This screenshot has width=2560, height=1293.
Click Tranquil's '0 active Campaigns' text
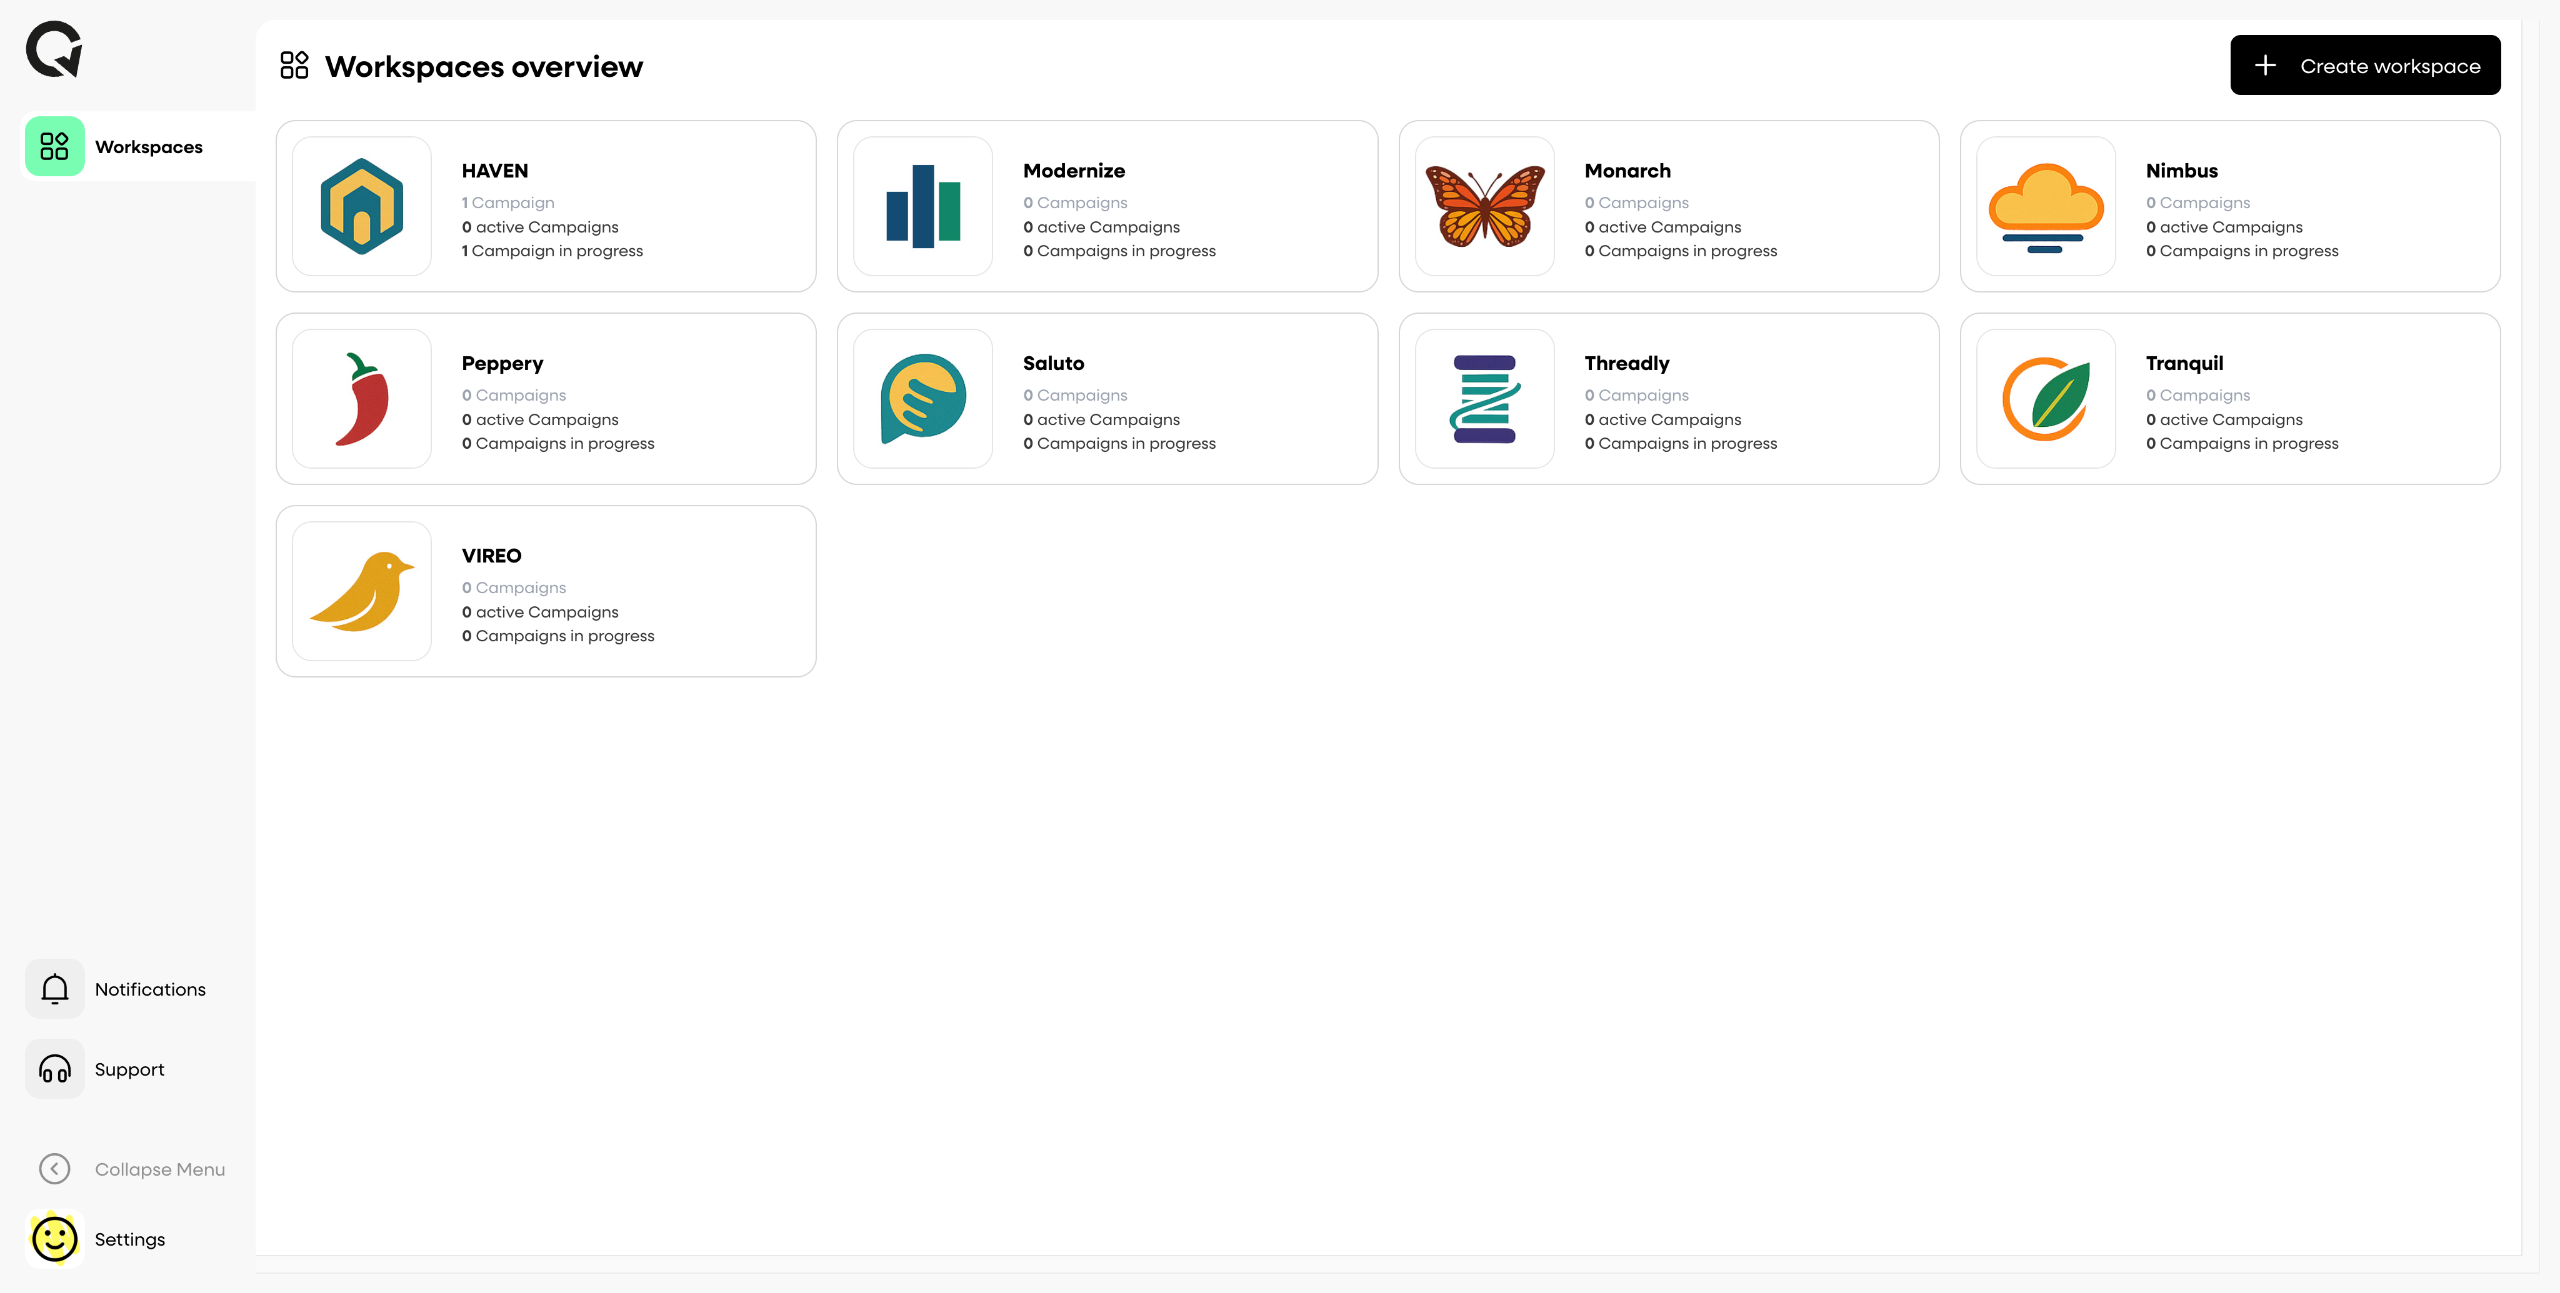(x=2224, y=420)
